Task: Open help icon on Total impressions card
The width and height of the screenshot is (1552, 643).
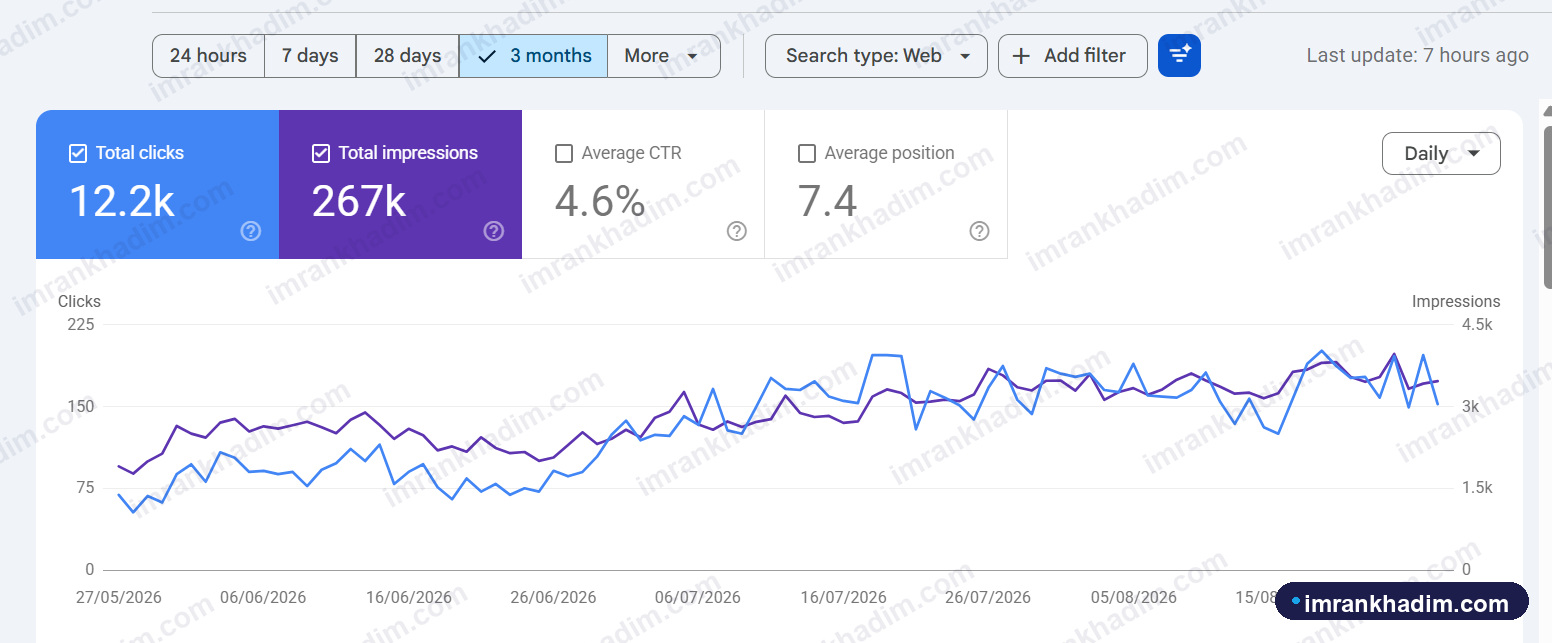Action: [494, 231]
